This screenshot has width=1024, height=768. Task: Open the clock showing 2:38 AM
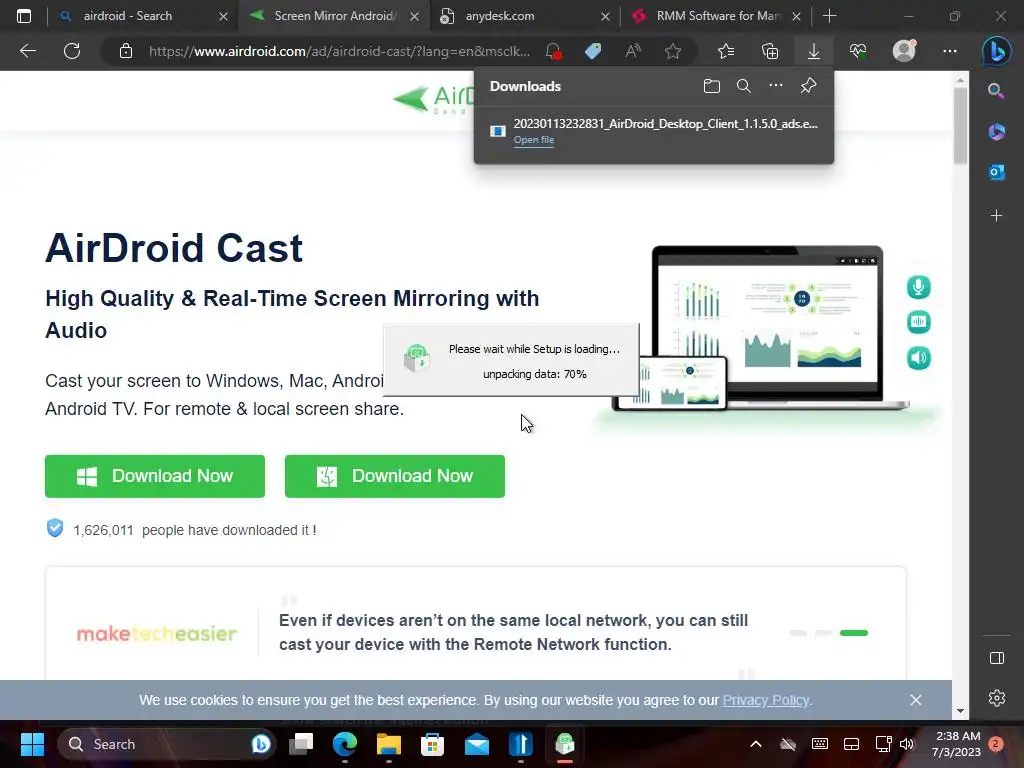point(958,744)
